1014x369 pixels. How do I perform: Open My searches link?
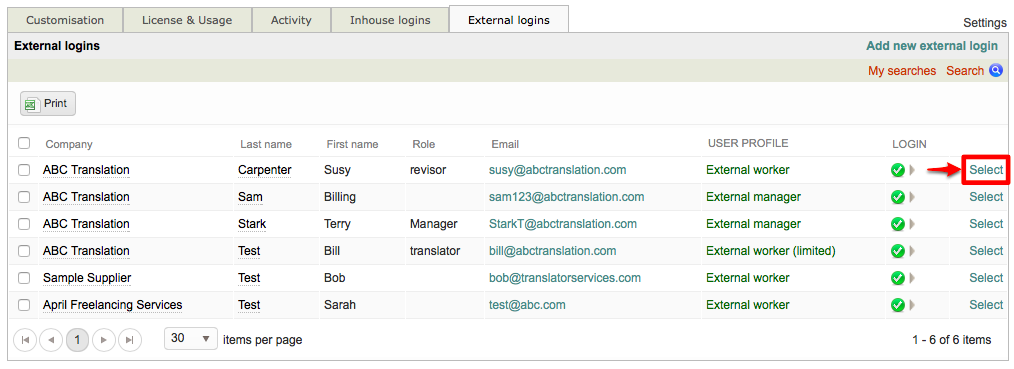click(901, 70)
